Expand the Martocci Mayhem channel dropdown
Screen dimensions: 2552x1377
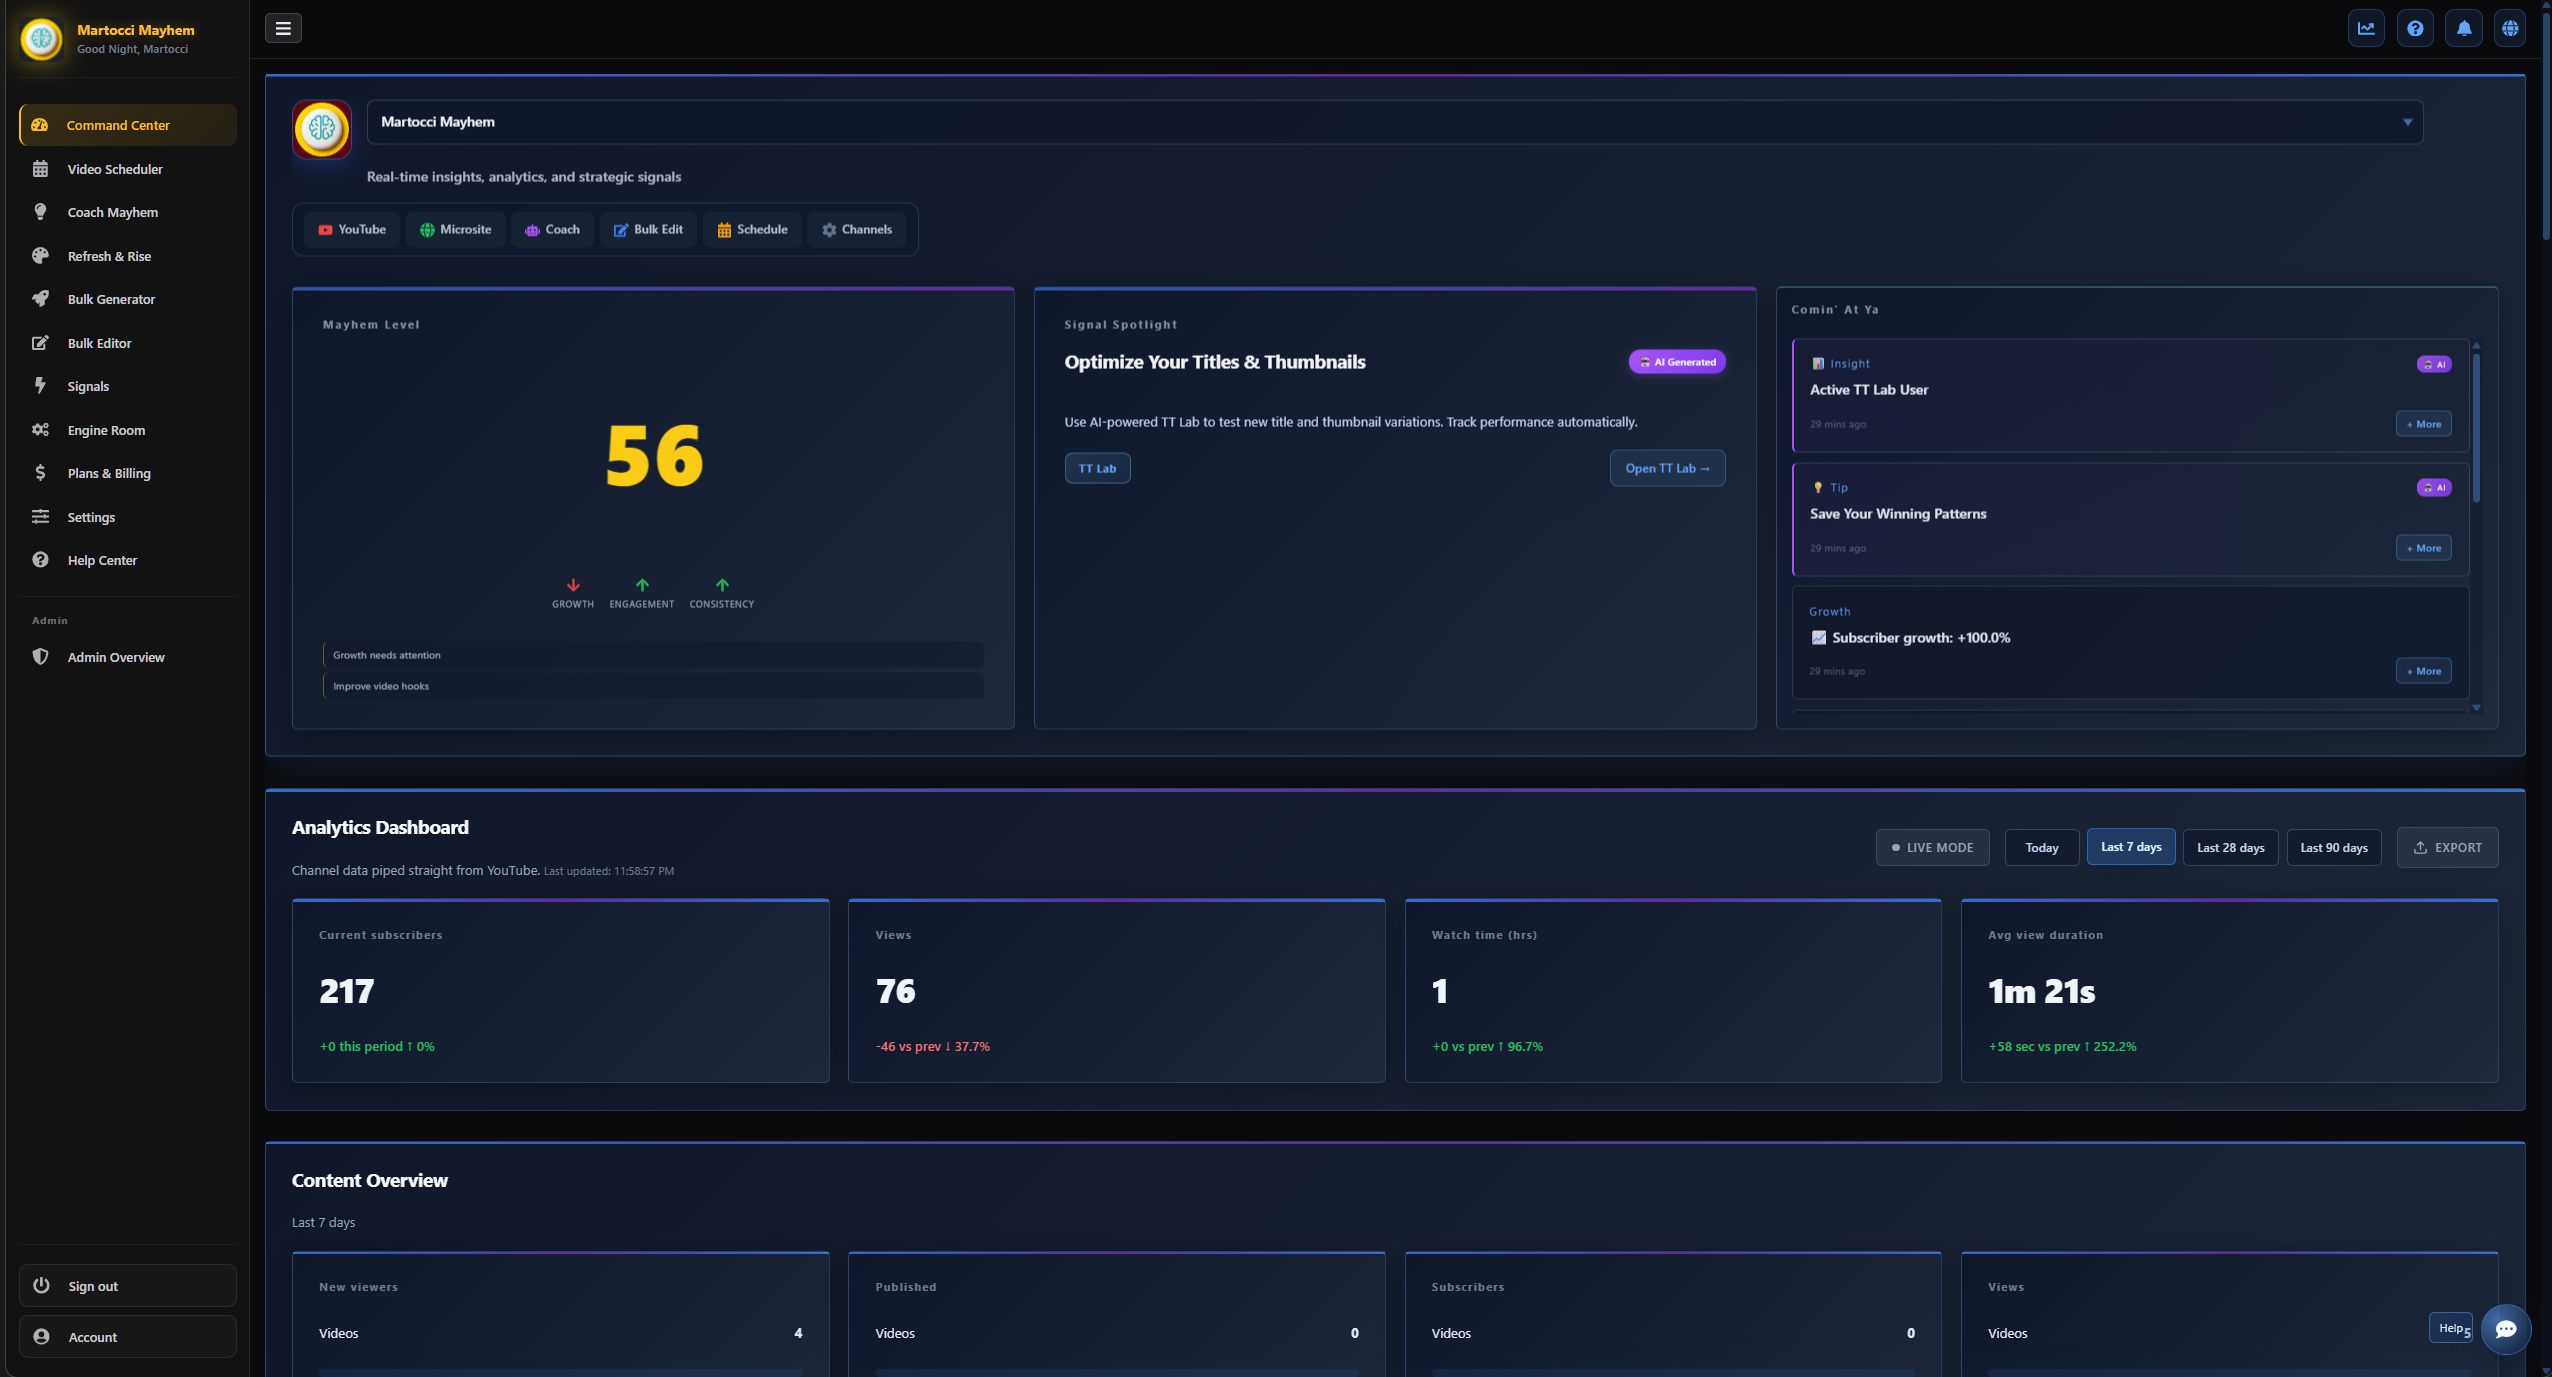click(2407, 122)
